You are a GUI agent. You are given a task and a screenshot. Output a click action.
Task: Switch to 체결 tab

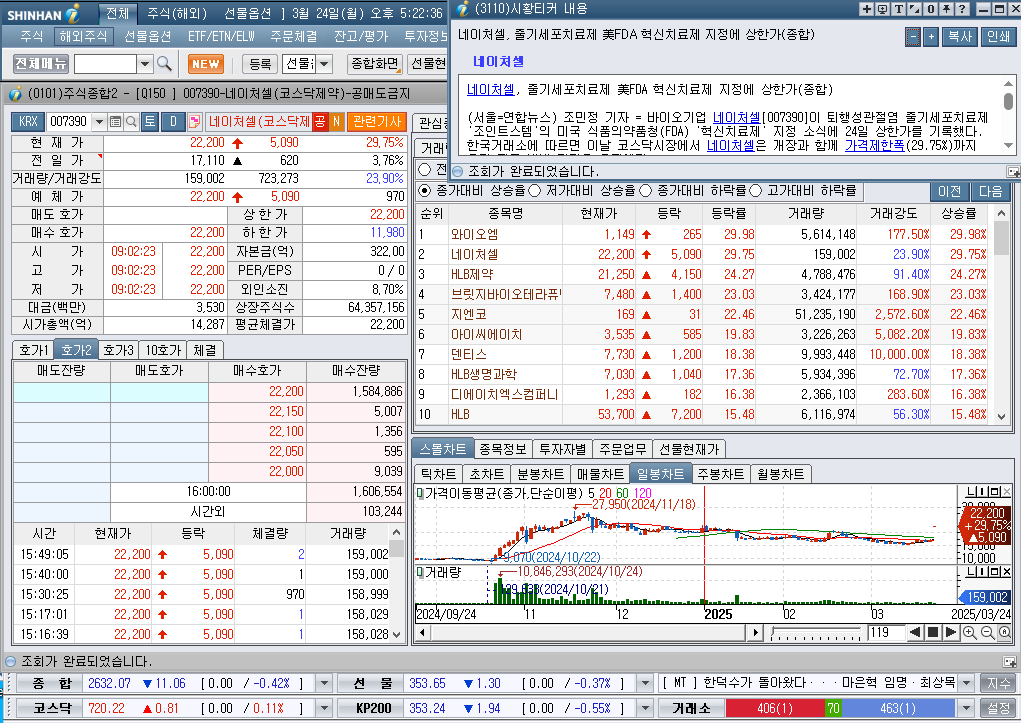pyautogui.click(x=205, y=350)
